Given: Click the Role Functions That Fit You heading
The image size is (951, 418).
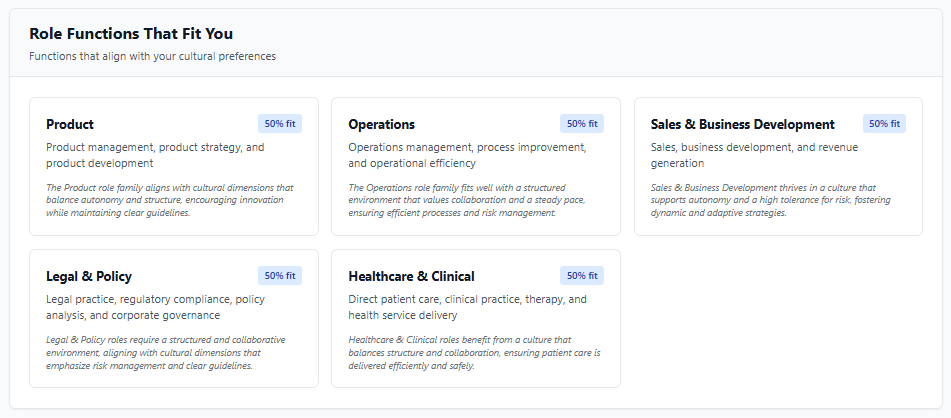Looking at the screenshot, I should [131, 34].
